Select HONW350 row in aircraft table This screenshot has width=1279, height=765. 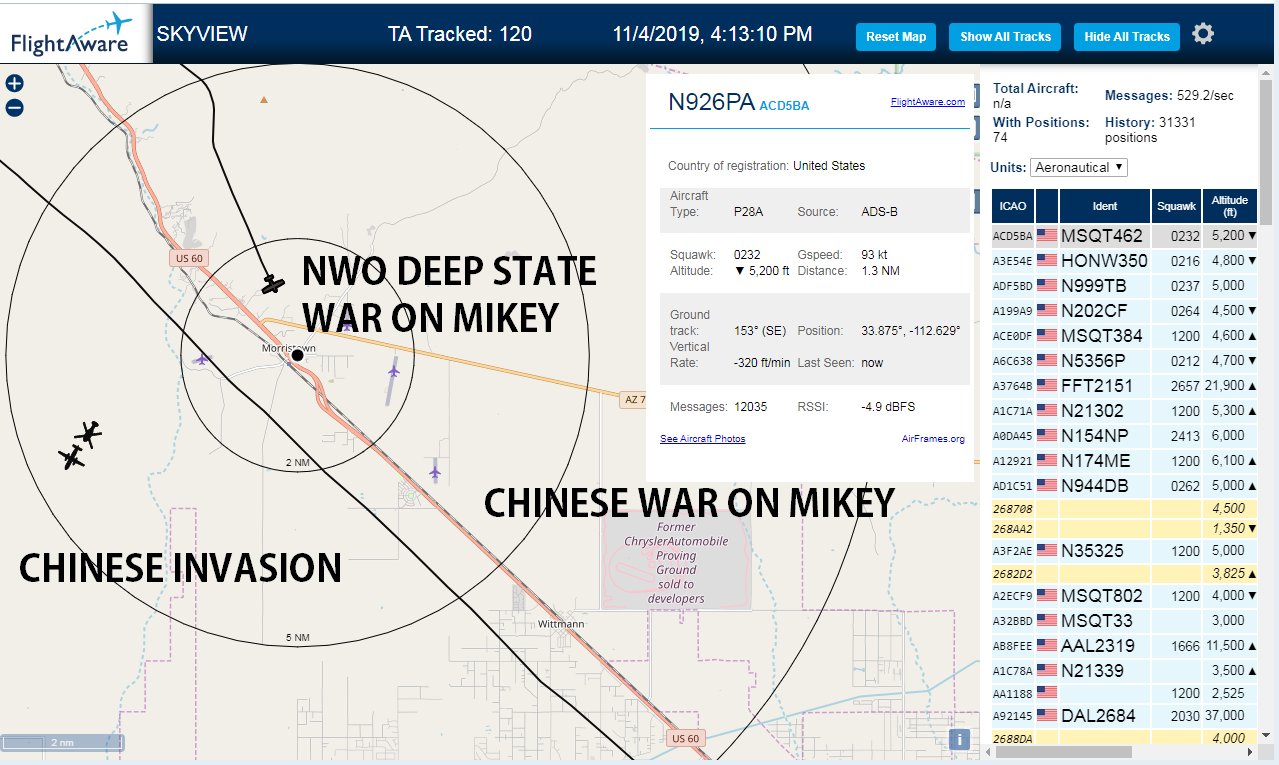pyautogui.click(x=1125, y=261)
